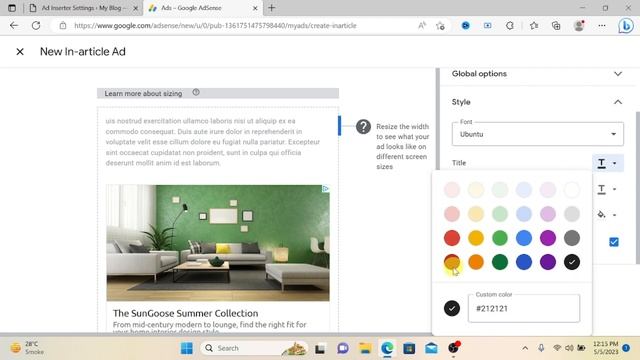Close the New In-article Ad editor
Image resolution: width=640 pixels, height=360 pixels.
[20, 52]
